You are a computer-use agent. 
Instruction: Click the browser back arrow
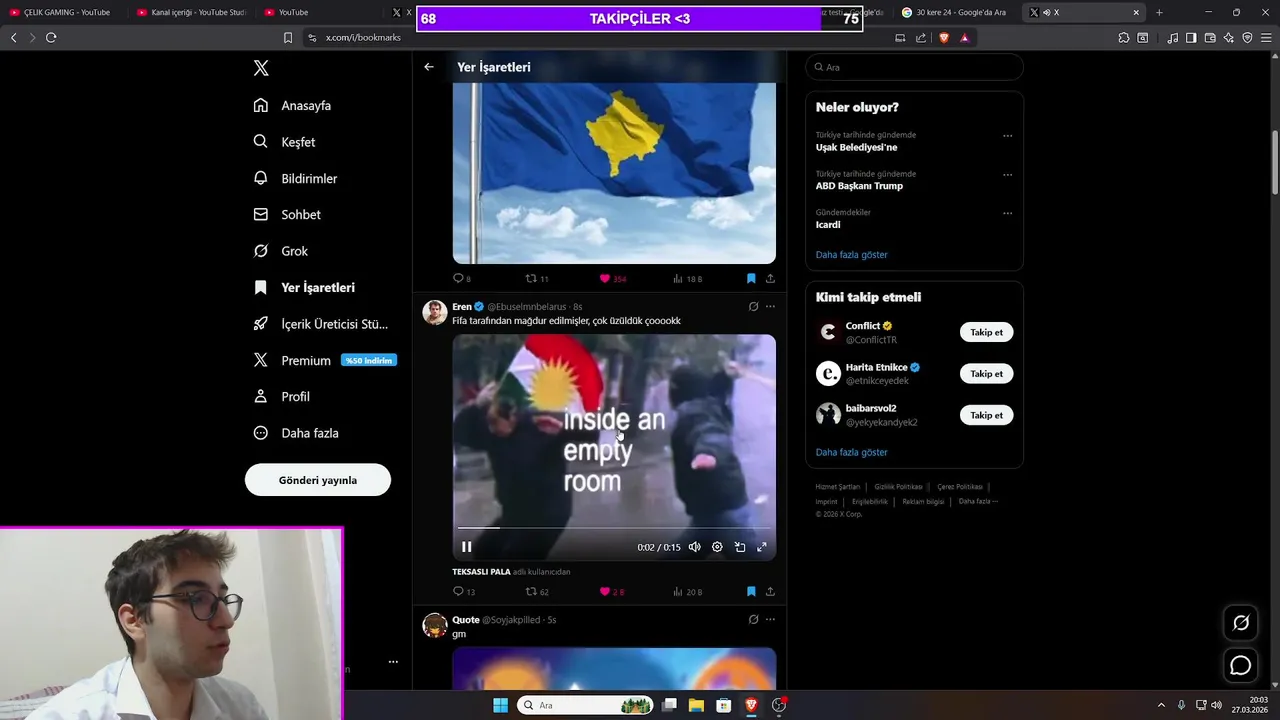14,38
